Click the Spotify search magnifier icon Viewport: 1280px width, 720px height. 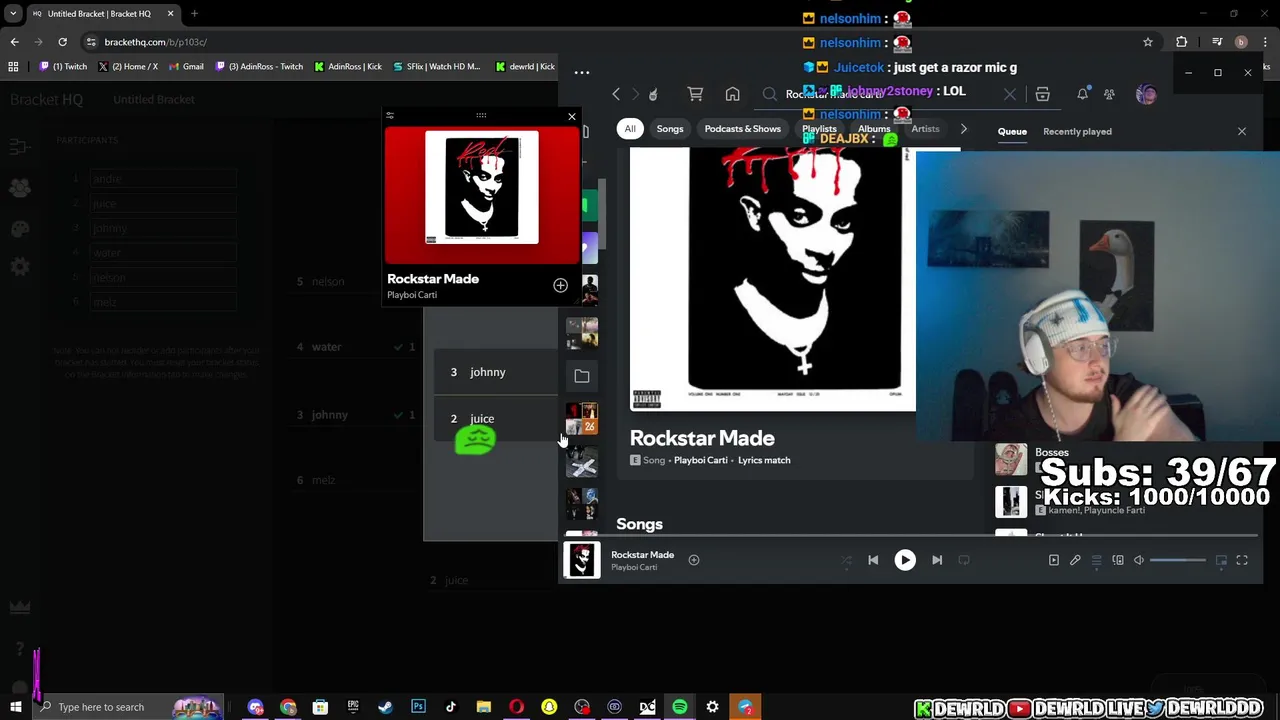point(769,94)
